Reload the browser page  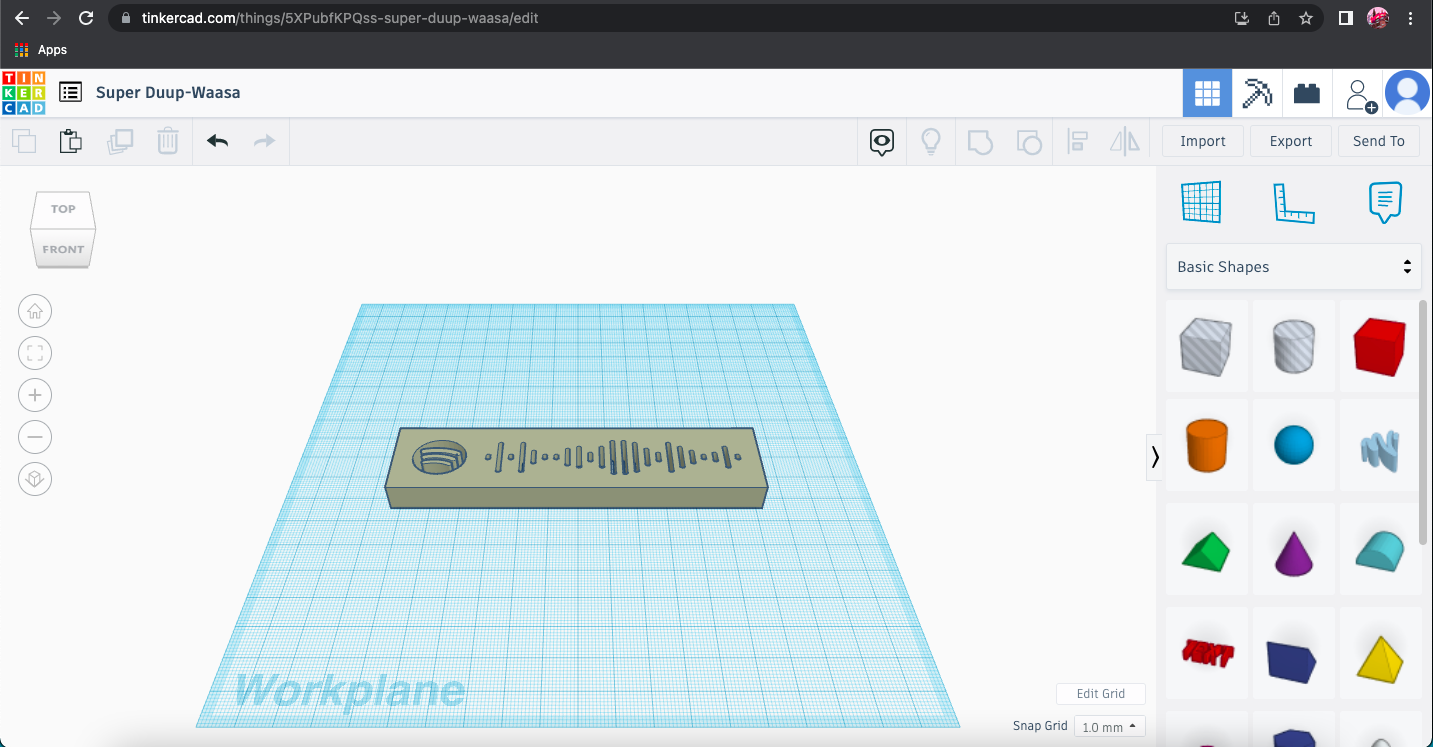pyautogui.click(x=86, y=18)
